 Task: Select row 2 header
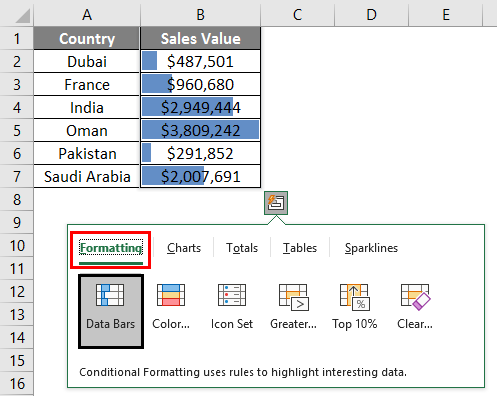click(x=17, y=61)
